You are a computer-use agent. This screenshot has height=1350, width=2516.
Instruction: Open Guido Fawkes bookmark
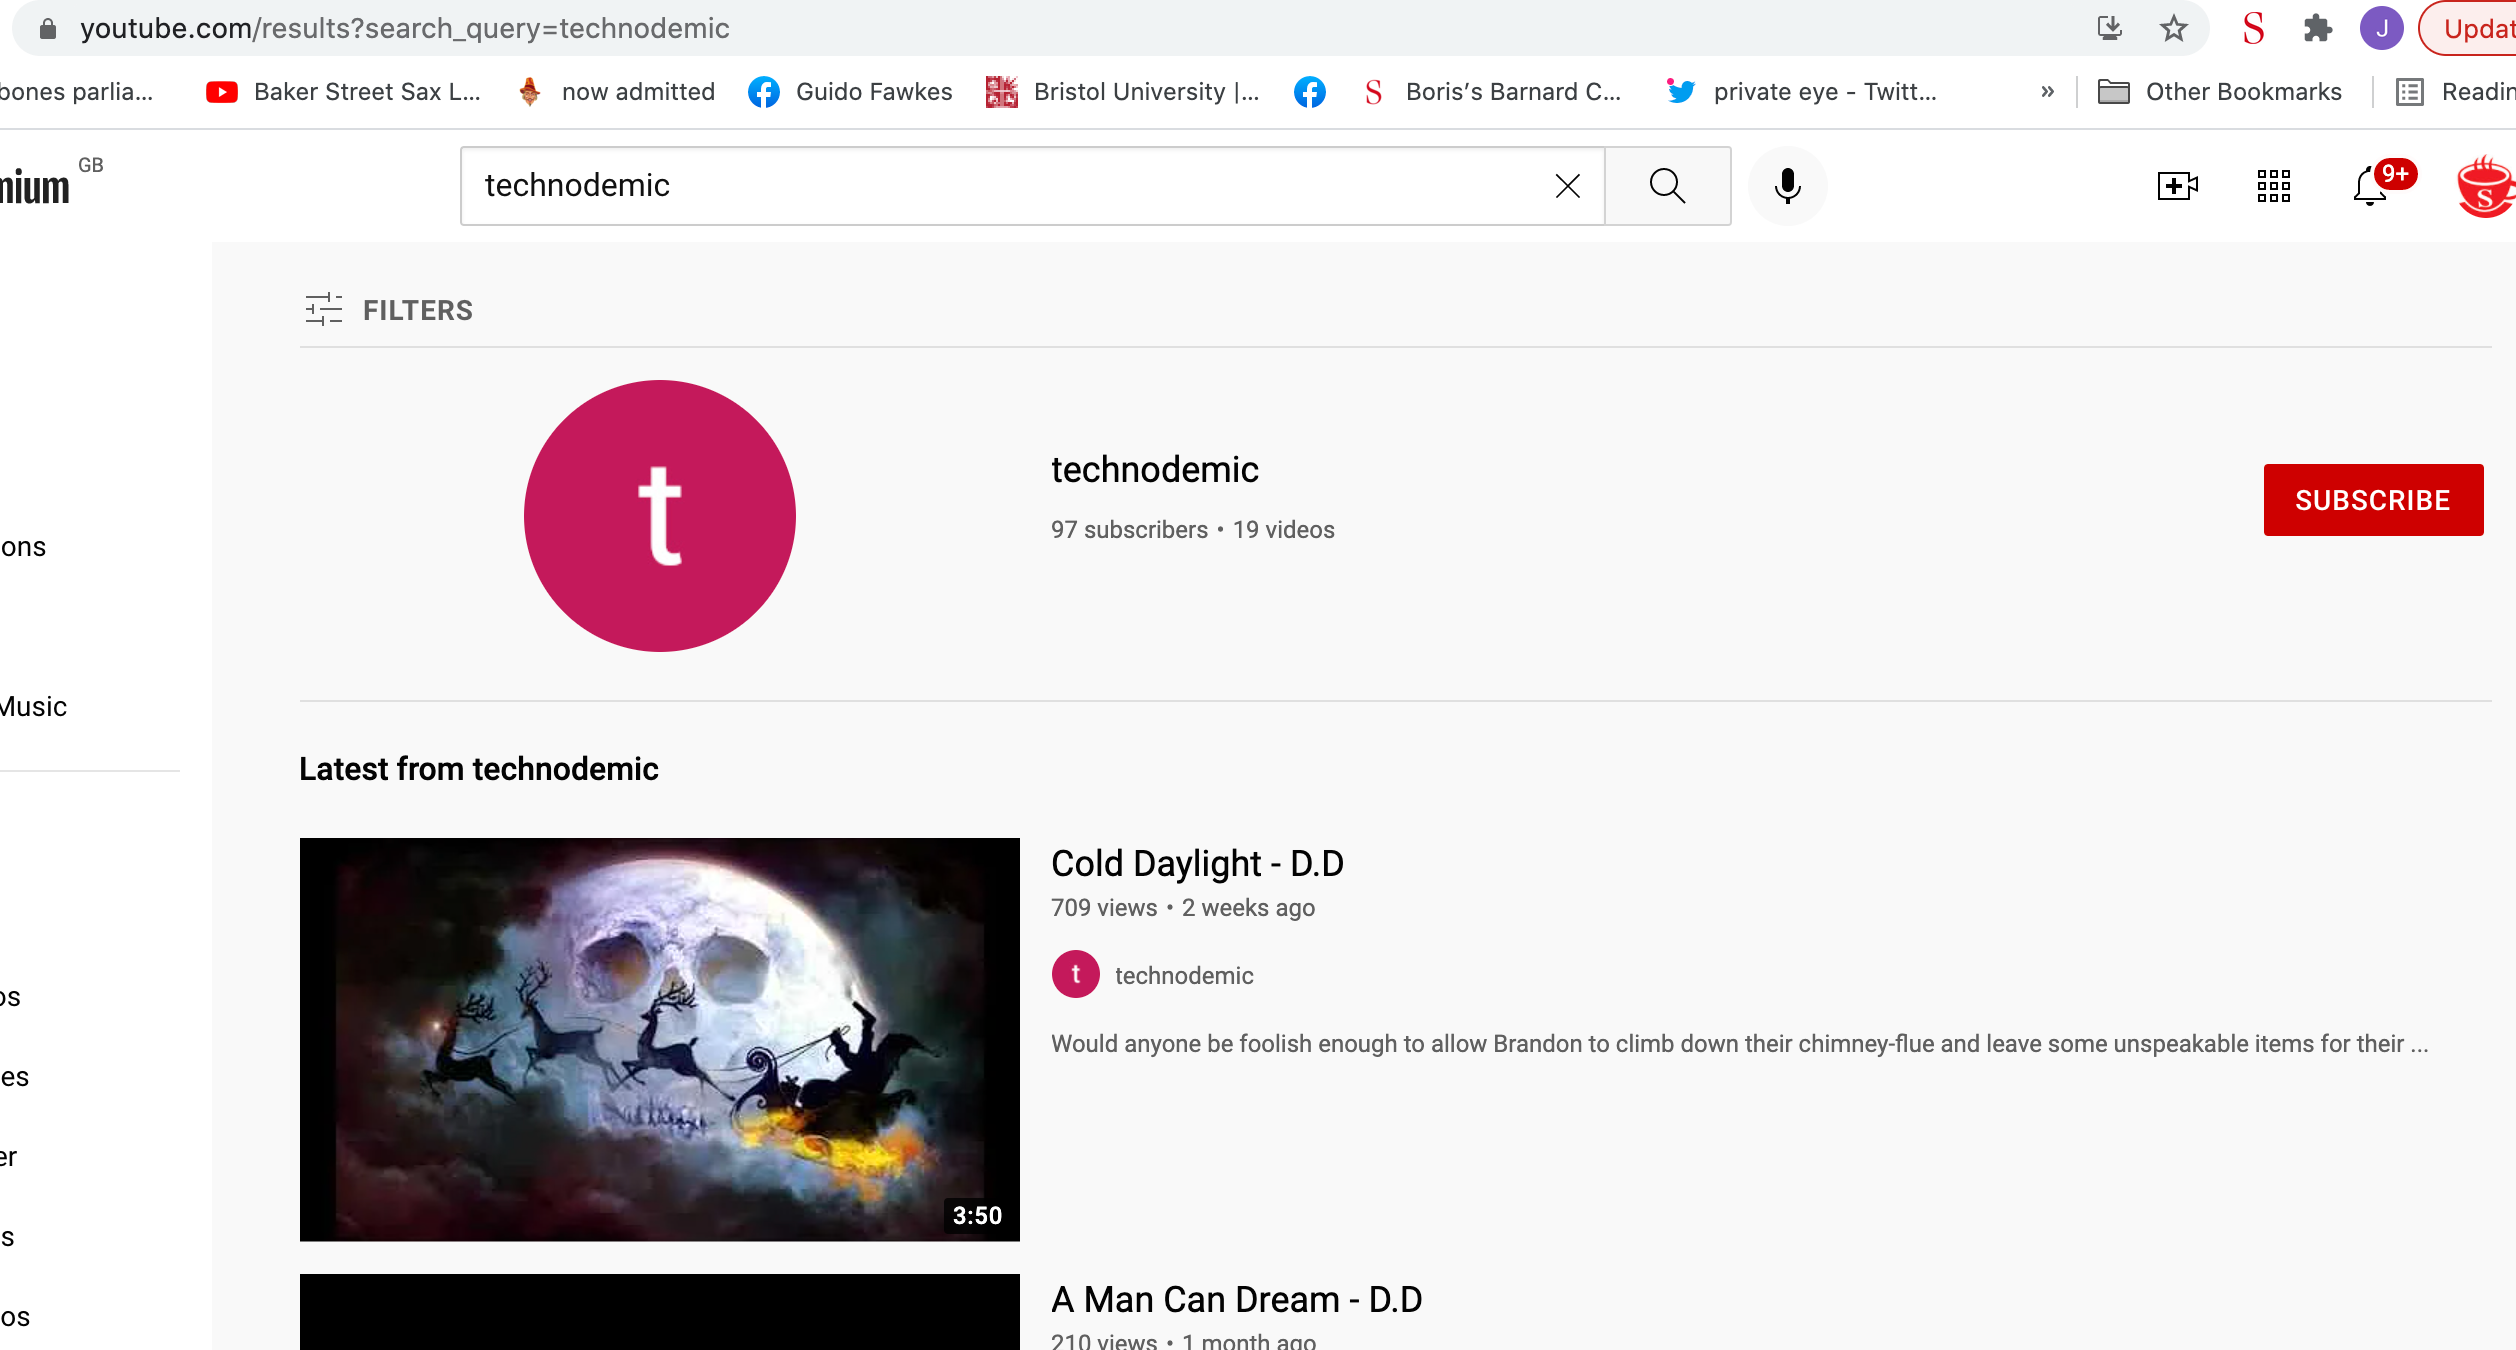[x=851, y=92]
